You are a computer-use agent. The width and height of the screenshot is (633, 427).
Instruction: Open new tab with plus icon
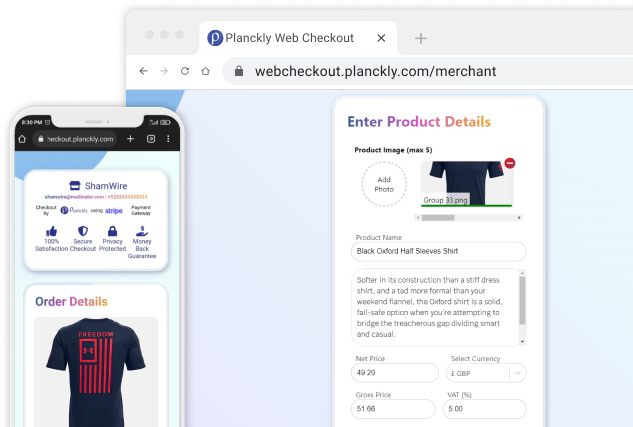(x=421, y=38)
